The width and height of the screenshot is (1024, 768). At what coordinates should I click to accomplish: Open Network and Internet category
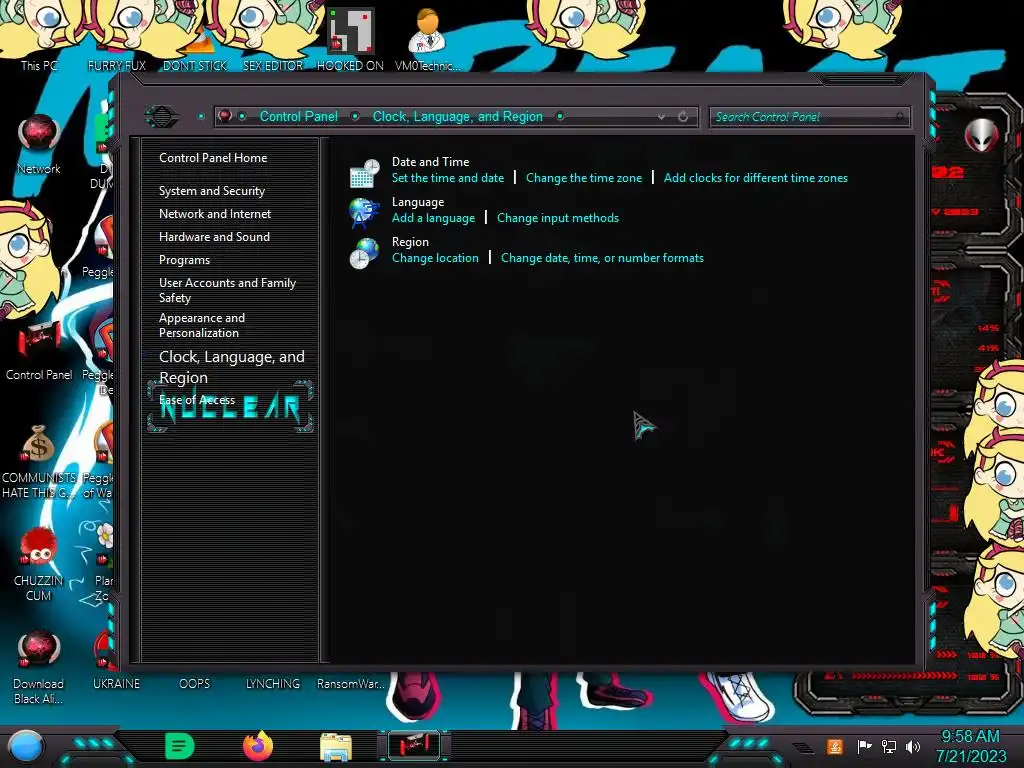[x=215, y=214]
